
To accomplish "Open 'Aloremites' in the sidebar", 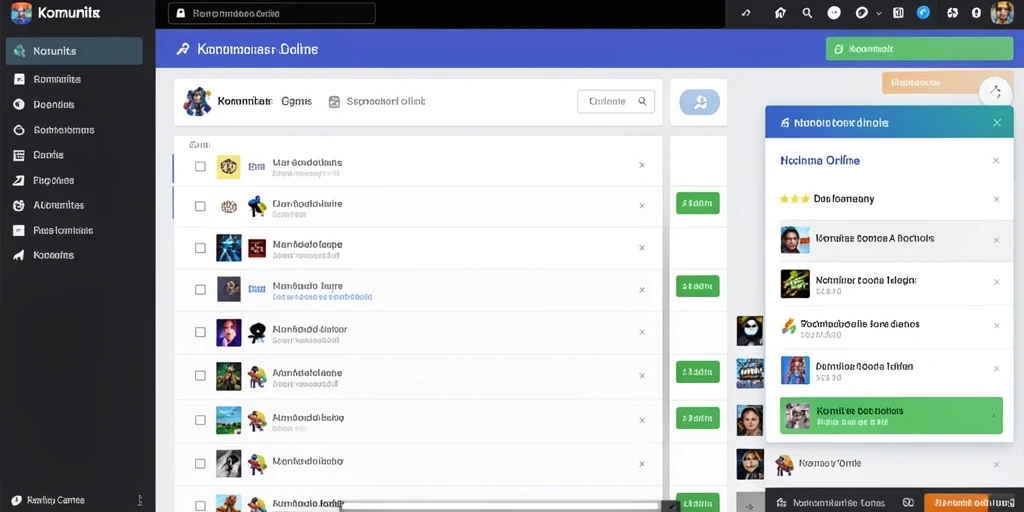I will [x=59, y=205].
